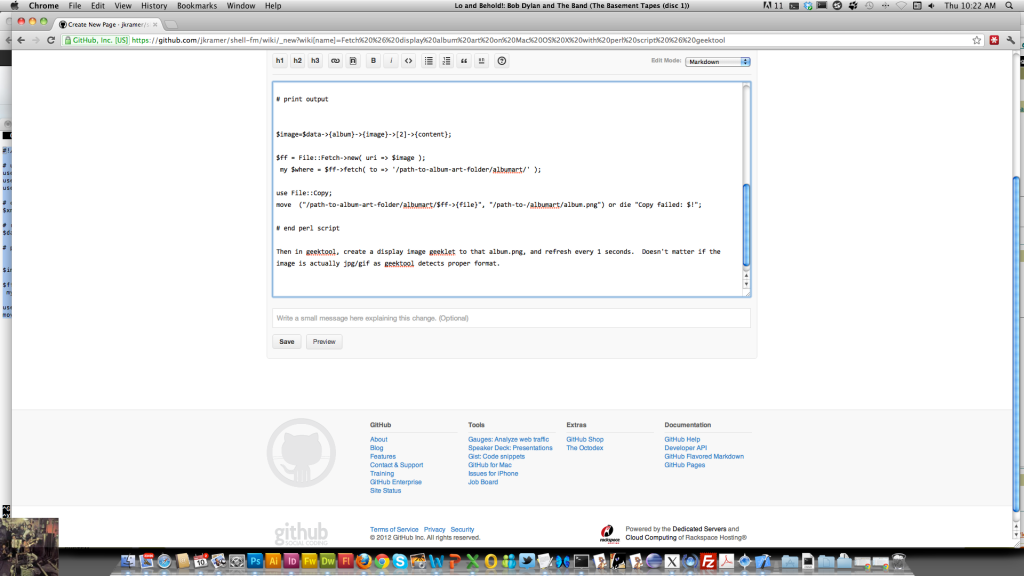1024x576 pixels.
Task: Click the Privacy footer link
Action: pos(434,530)
